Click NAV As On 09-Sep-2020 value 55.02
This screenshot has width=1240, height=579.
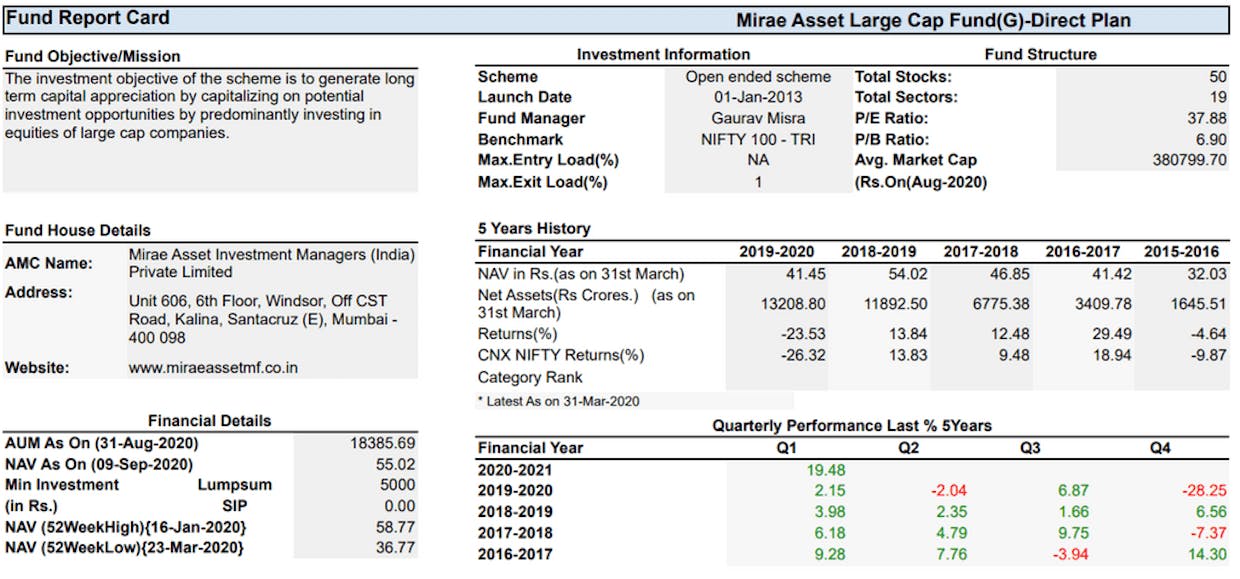[394, 464]
